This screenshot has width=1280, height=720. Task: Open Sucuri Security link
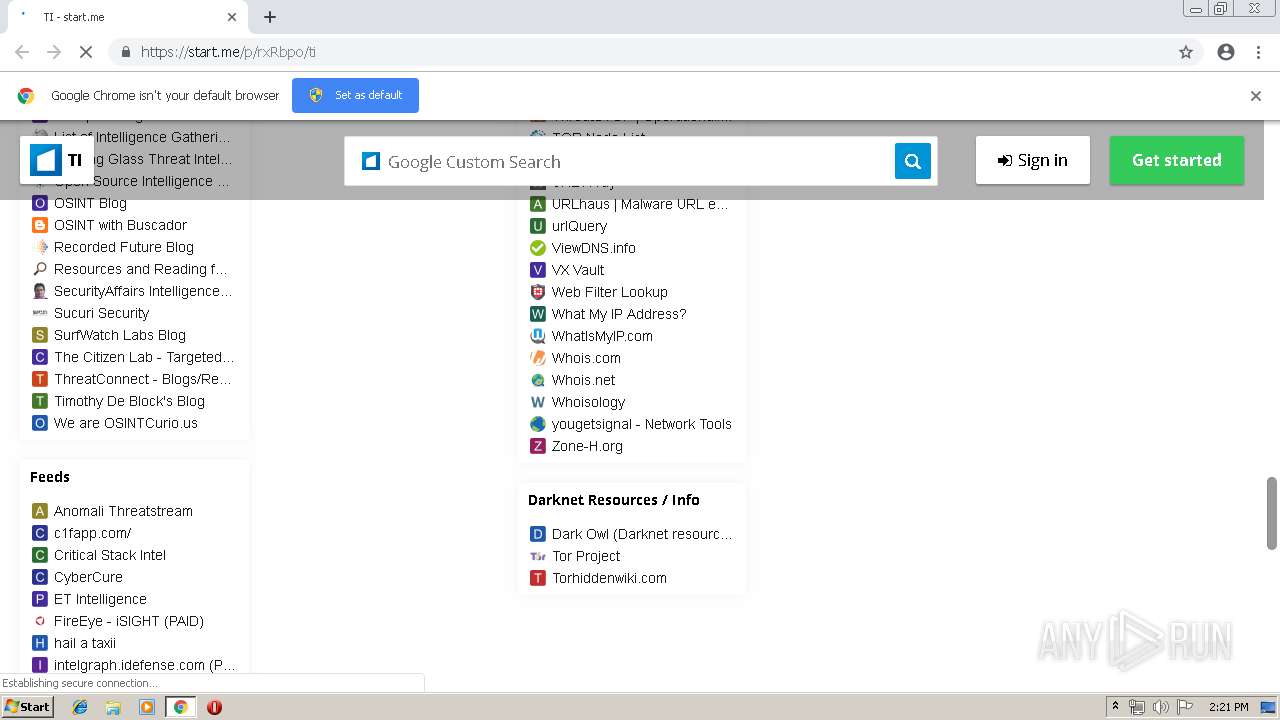(101, 313)
